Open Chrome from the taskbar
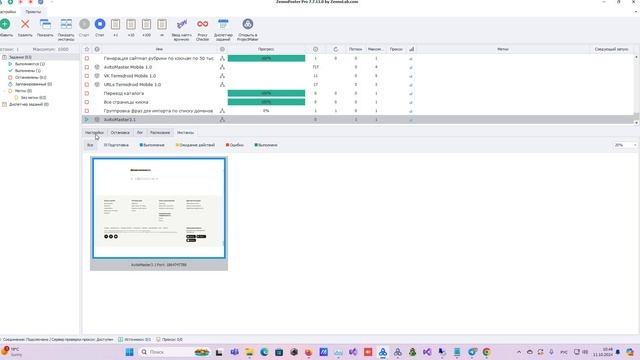The image size is (640, 360). [487, 352]
